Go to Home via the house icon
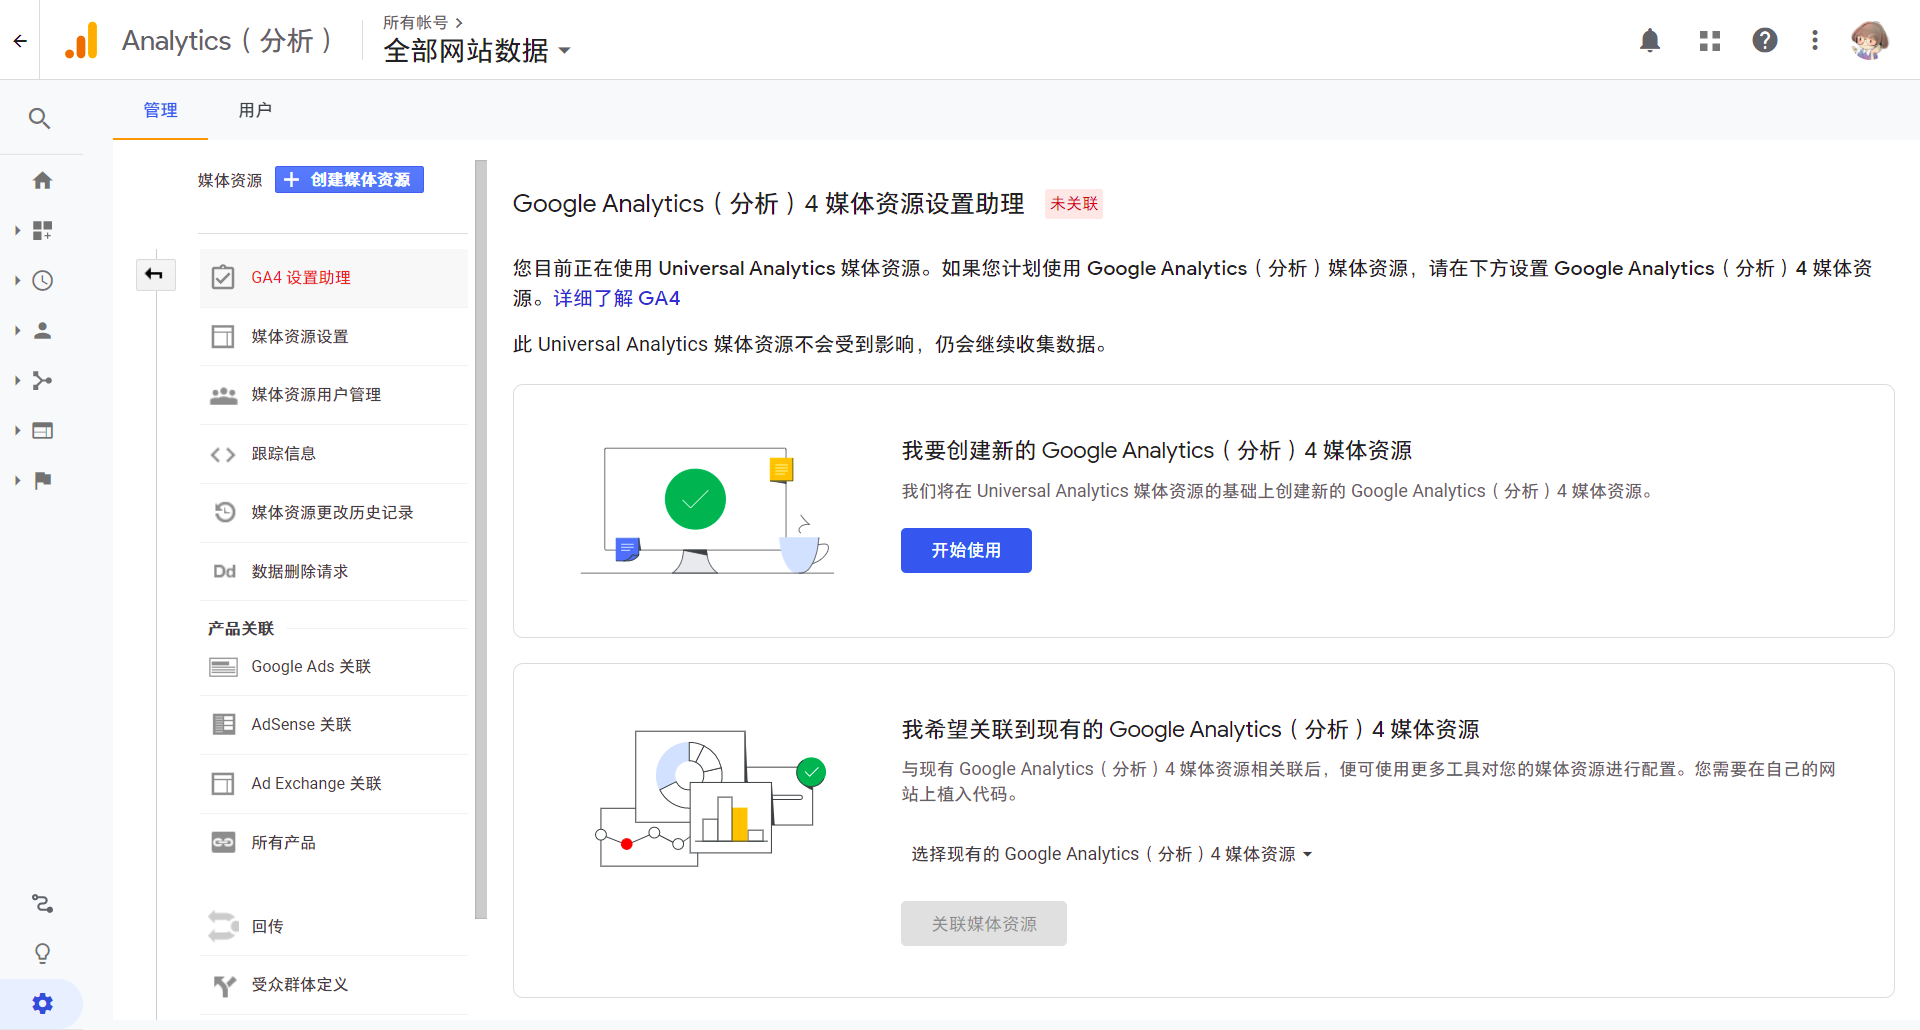 point(42,180)
